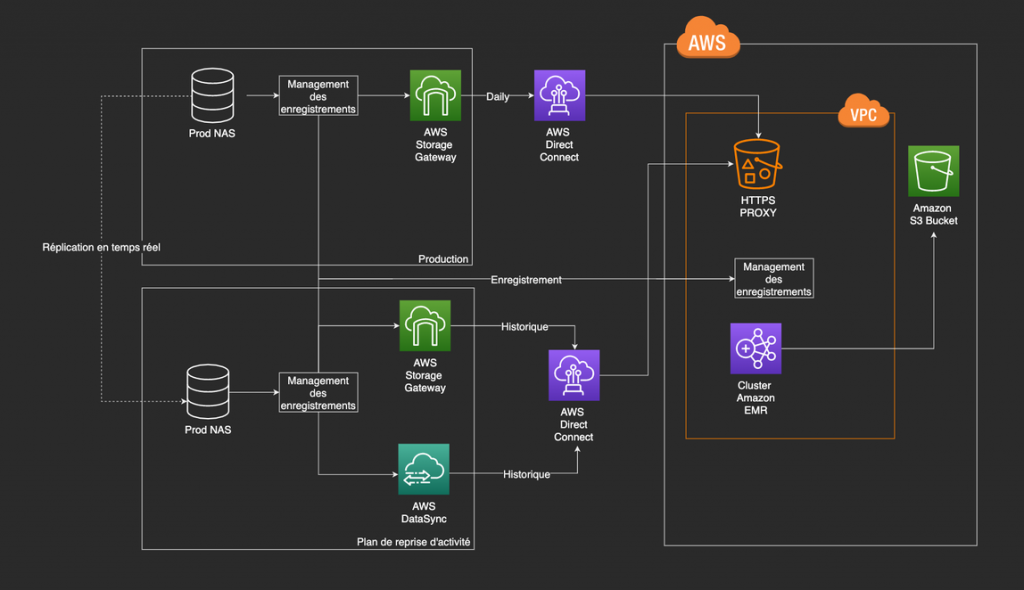Select the Cluster Amazon EMR icon

[x=756, y=348]
